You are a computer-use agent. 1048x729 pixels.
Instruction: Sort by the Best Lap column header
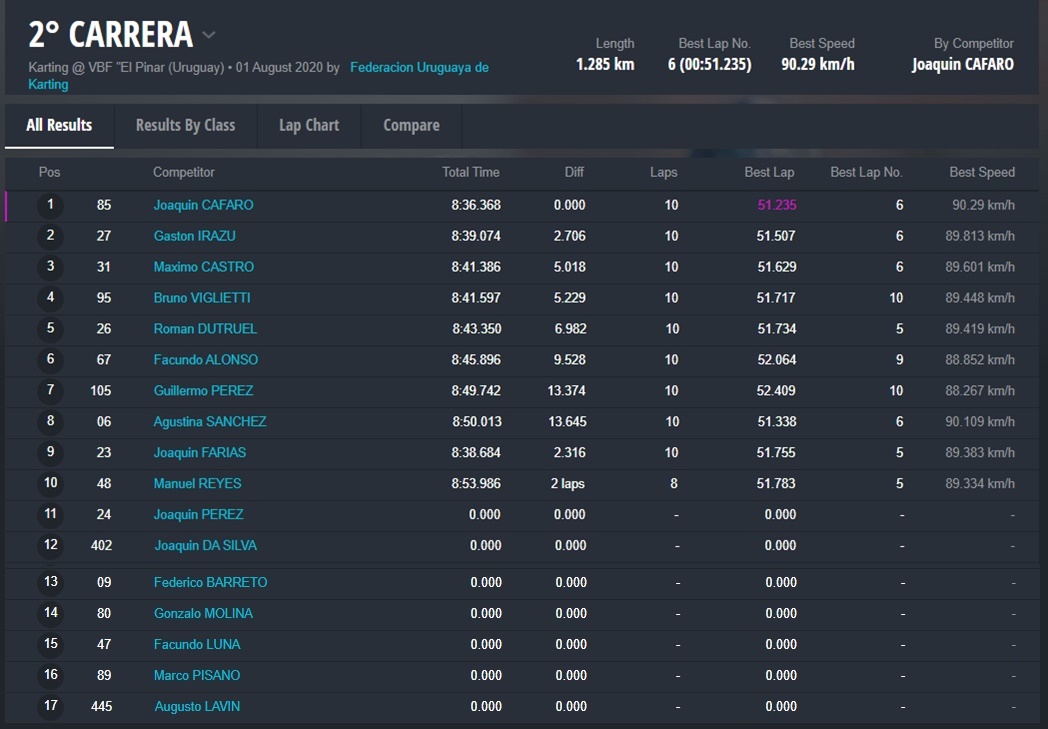pos(769,172)
